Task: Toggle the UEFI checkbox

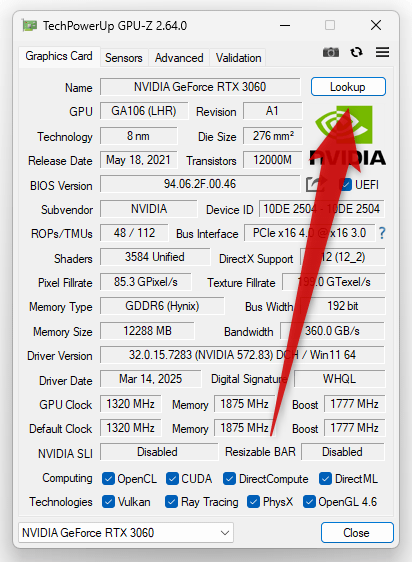Action: coord(346,185)
